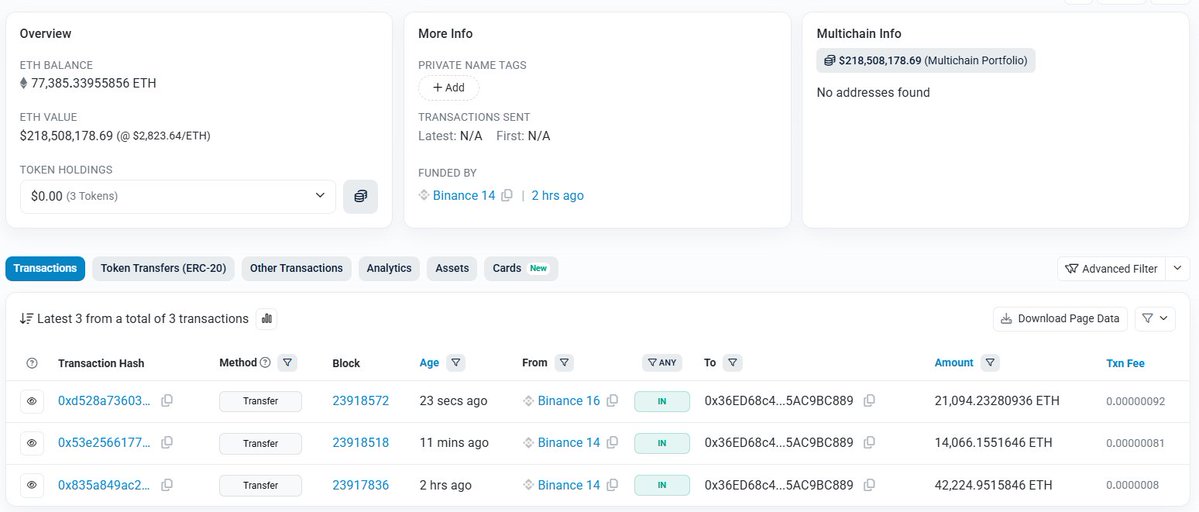Toggle the ANY direction filter
The height and width of the screenshot is (512, 1199).
pyautogui.click(x=662, y=363)
